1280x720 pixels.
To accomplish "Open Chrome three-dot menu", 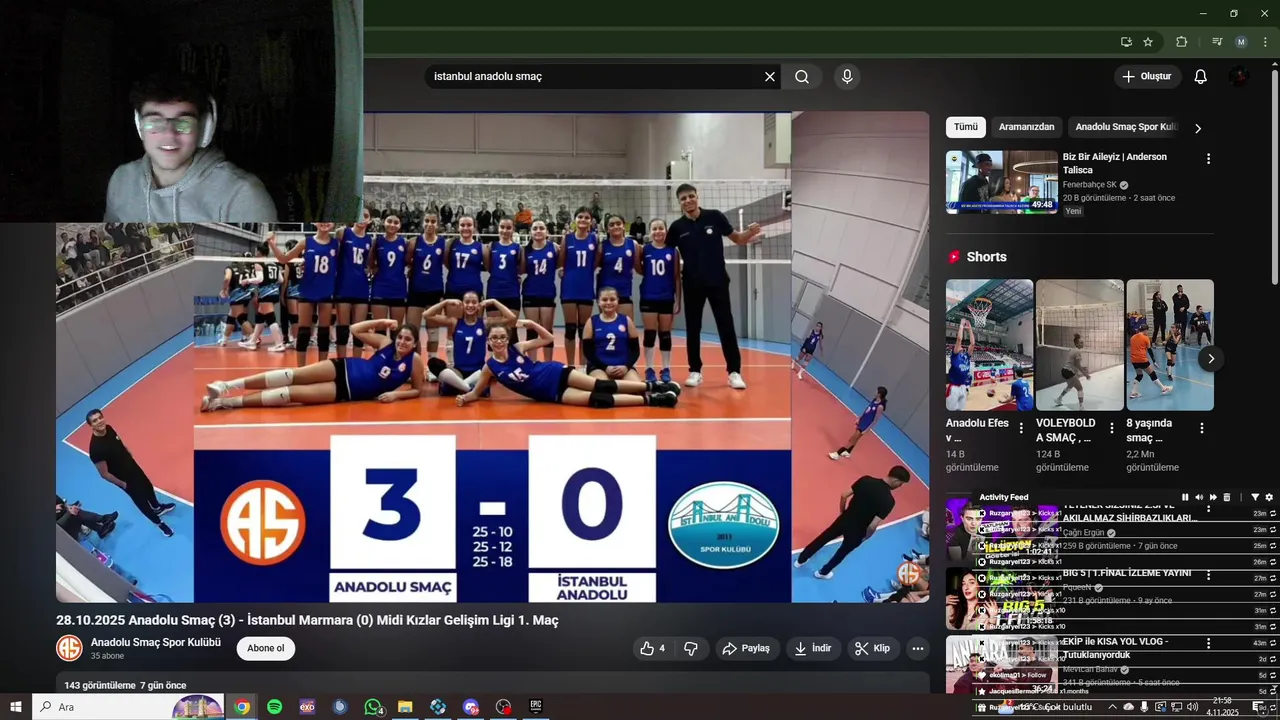I will [x=1265, y=42].
